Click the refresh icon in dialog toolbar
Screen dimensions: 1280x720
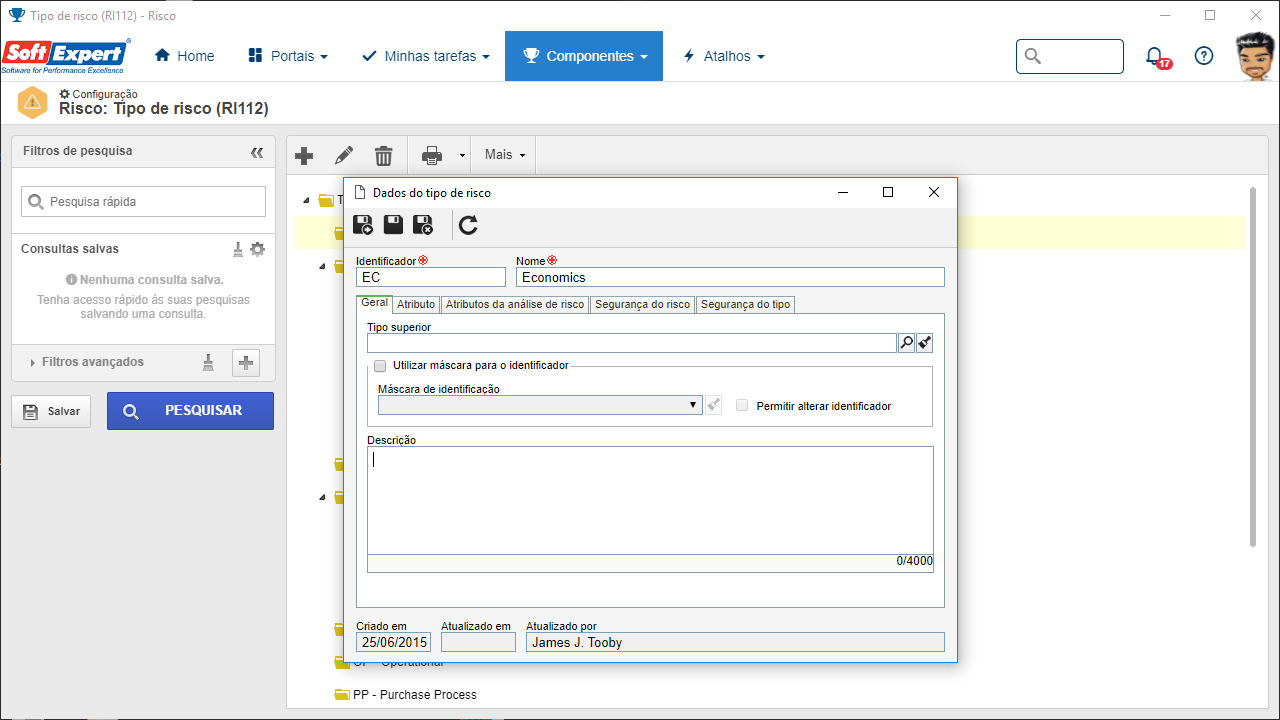click(468, 225)
